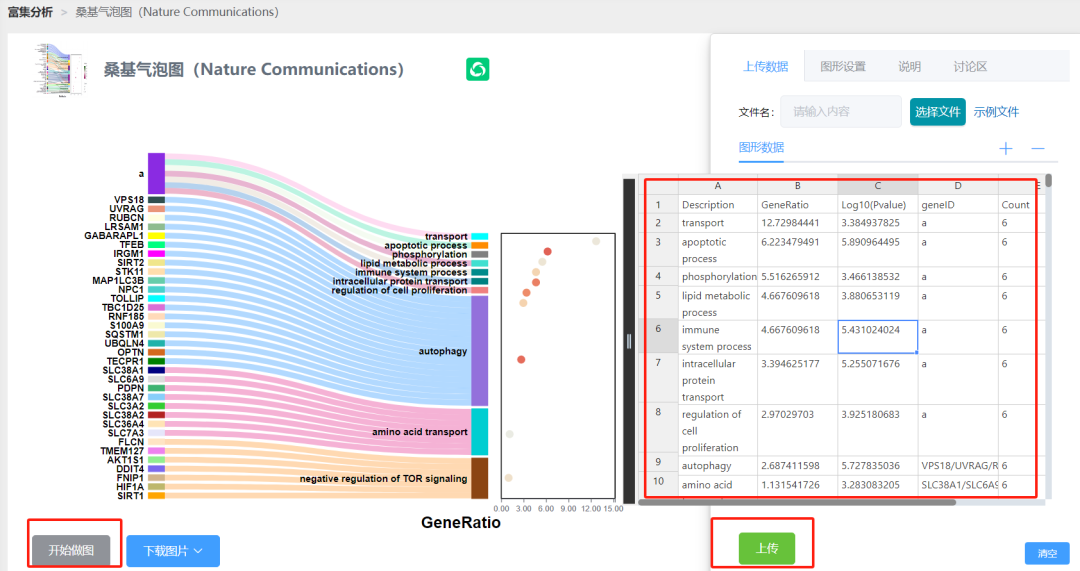The height and width of the screenshot is (571, 1080).
Task: Click the GeneRatio axis title under the plot
Action: [x=461, y=523]
